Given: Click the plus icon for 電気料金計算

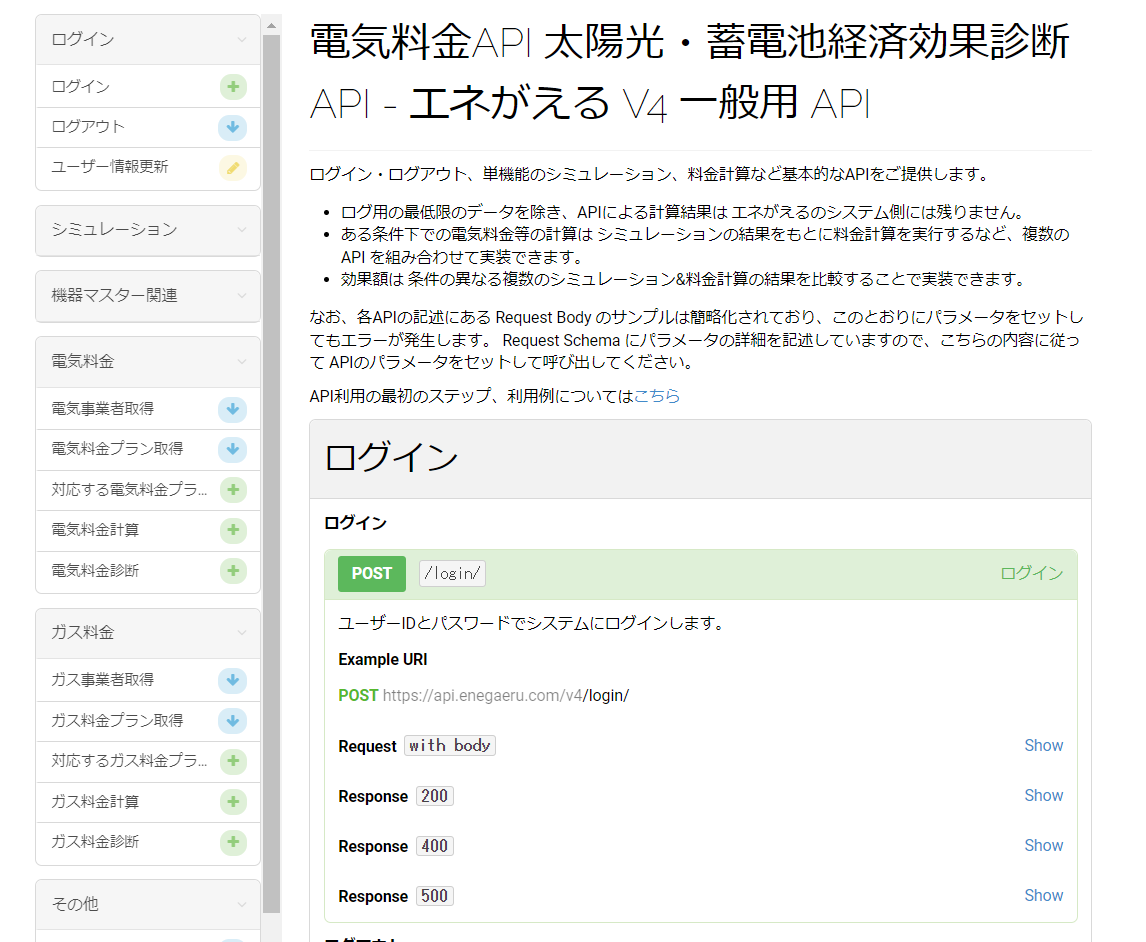Looking at the screenshot, I should click(x=233, y=530).
